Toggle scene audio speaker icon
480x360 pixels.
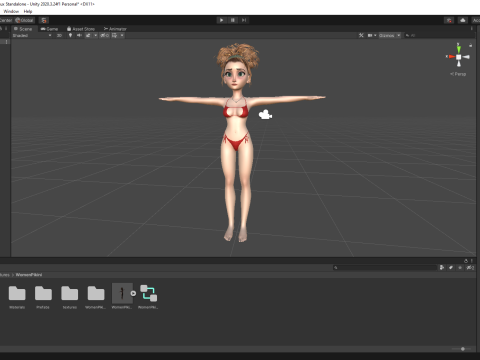coord(79,35)
